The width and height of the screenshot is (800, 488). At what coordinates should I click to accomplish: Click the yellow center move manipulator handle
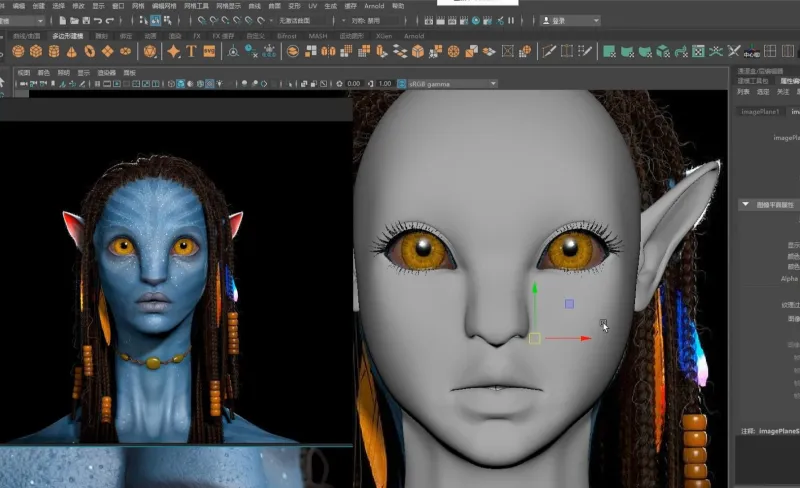[x=535, y=338]
